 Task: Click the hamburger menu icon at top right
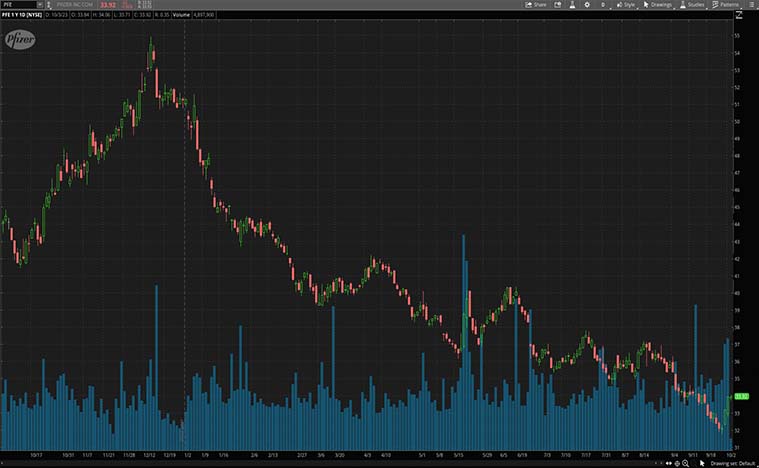(x=751, y=4)
